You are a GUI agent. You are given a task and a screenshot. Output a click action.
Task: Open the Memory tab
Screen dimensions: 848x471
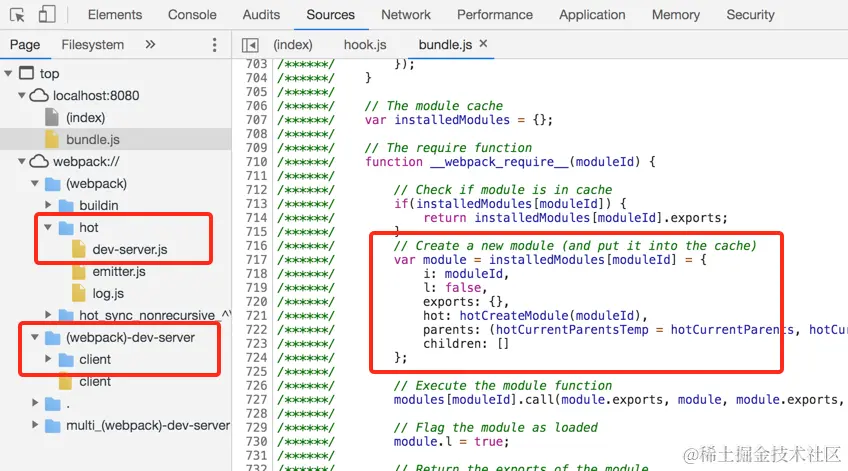(675, 15)
